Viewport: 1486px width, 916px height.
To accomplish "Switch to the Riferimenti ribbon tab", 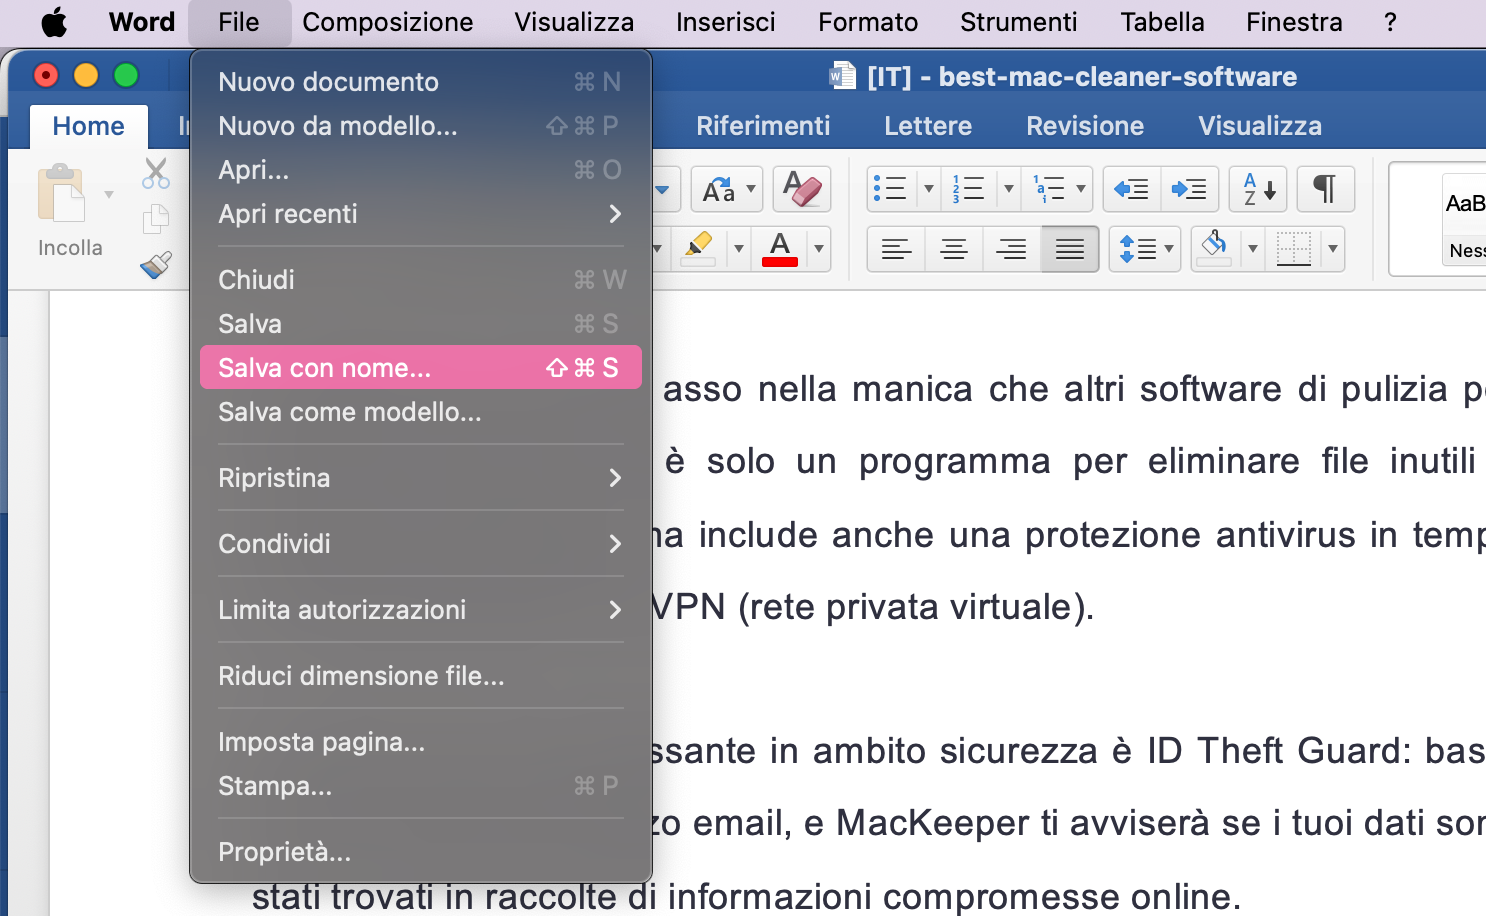I will tap(763, 126).
